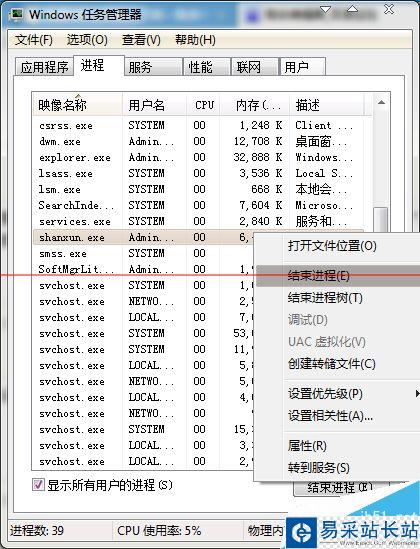The width and height of the screenshot is (420, 549).
Task: Expand the 设置优先级 submenu arrow
Action: [417, 394]
